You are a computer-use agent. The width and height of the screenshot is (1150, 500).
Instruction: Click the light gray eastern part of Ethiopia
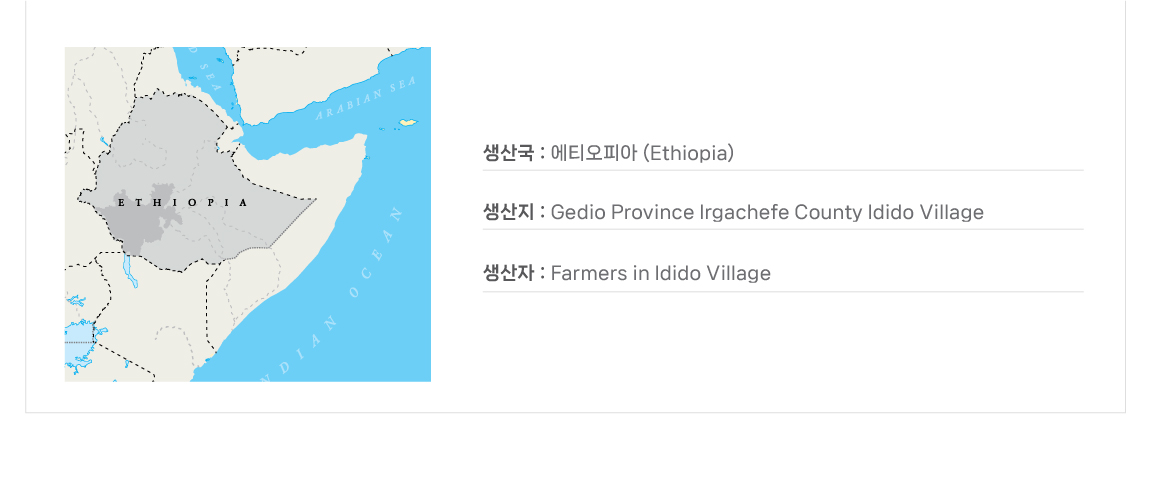(x=250, y=215)
